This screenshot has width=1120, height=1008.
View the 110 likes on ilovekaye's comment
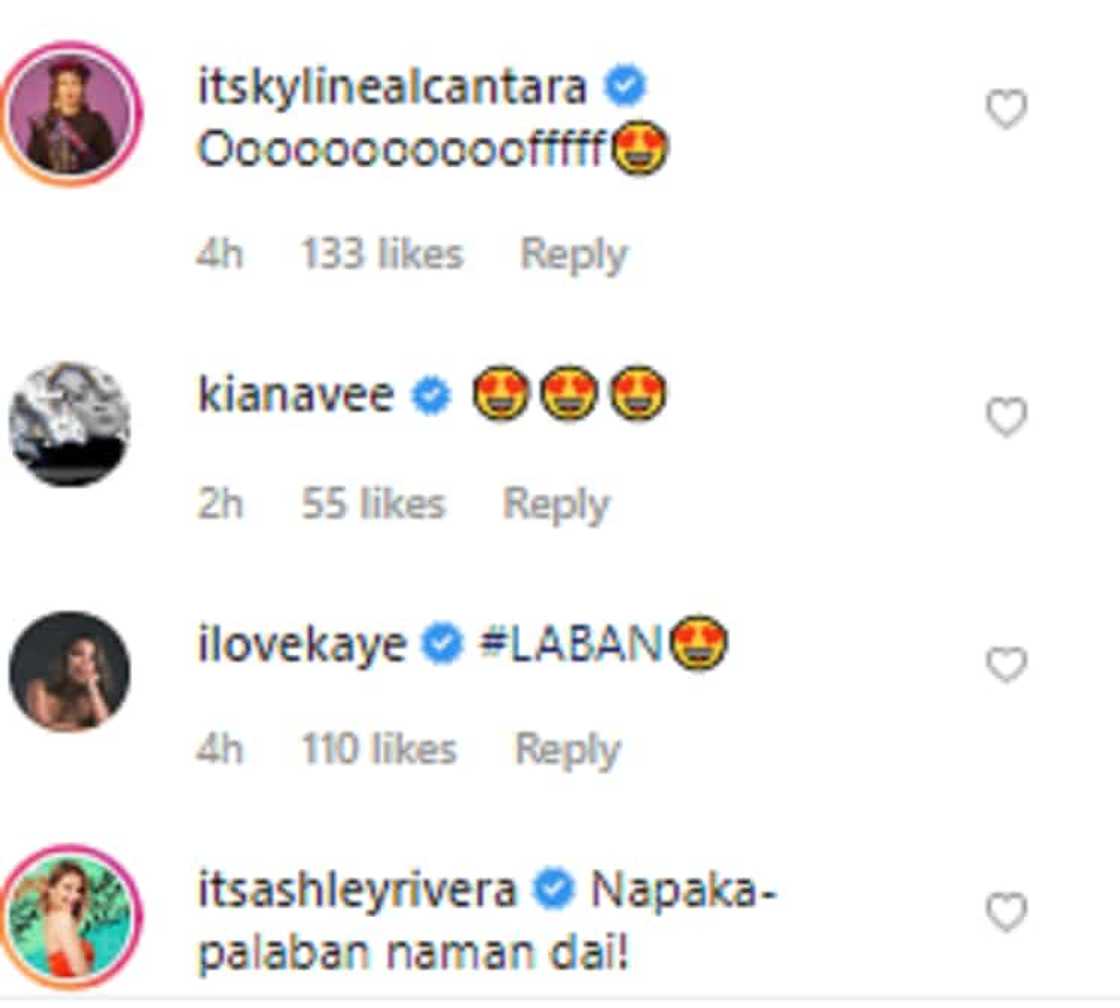[x=379, y=750]
